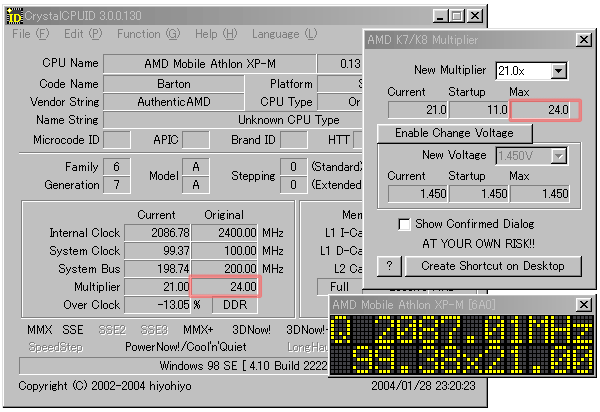Viewport: 600px width, 412px height.
Task: Toggle the Show Confirmed Dialog checkbox
Action: click(404, 224)
